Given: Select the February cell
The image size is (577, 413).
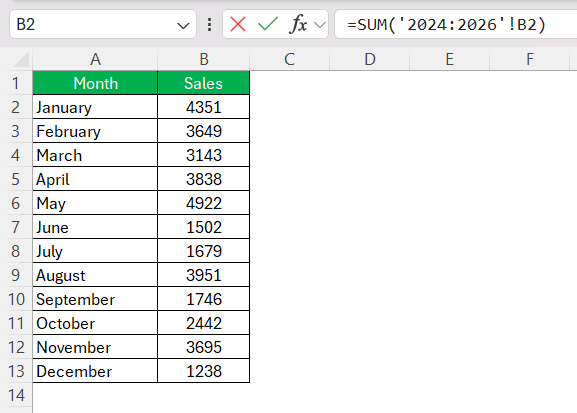Looking at the screenshot, I should (x=95, y=131).
